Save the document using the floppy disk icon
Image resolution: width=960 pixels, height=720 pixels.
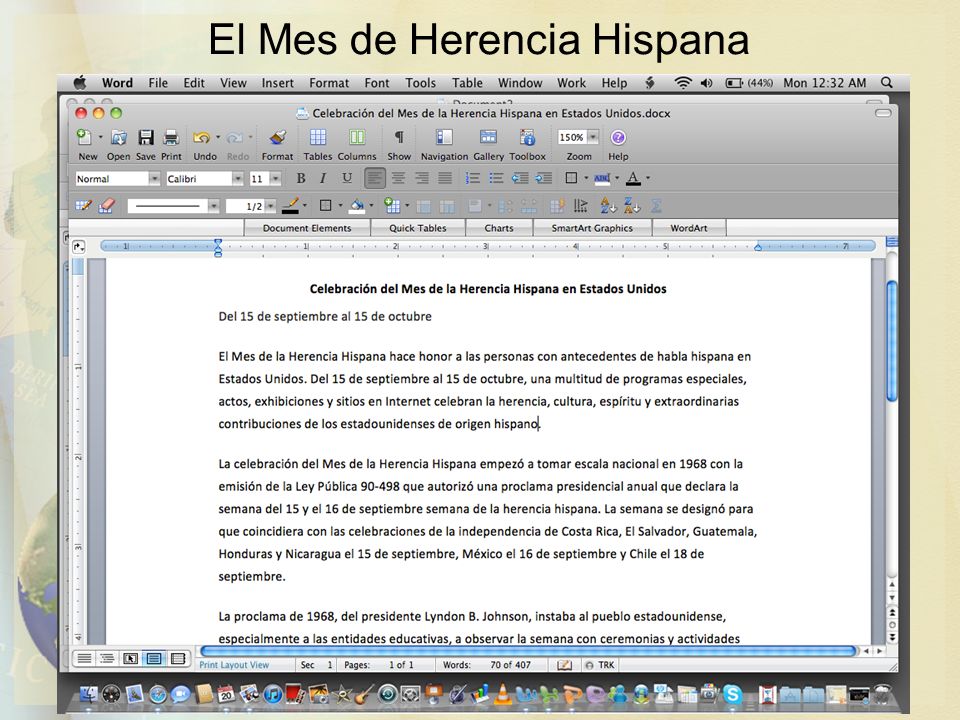point(146,138)
